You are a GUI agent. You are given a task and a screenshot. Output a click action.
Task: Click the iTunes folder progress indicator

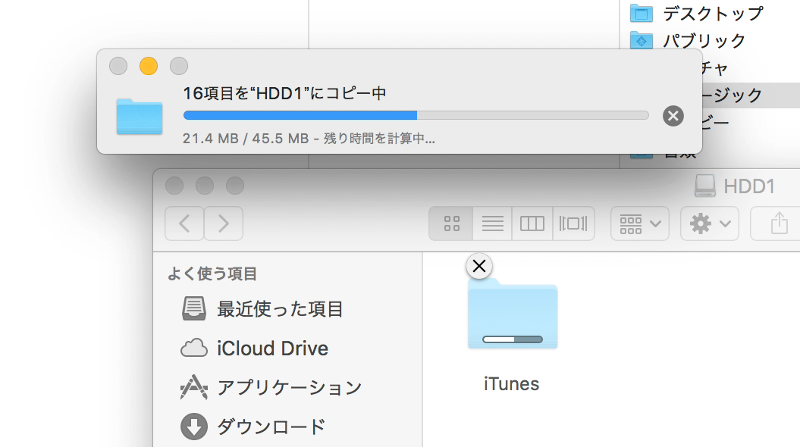[512, 339]
